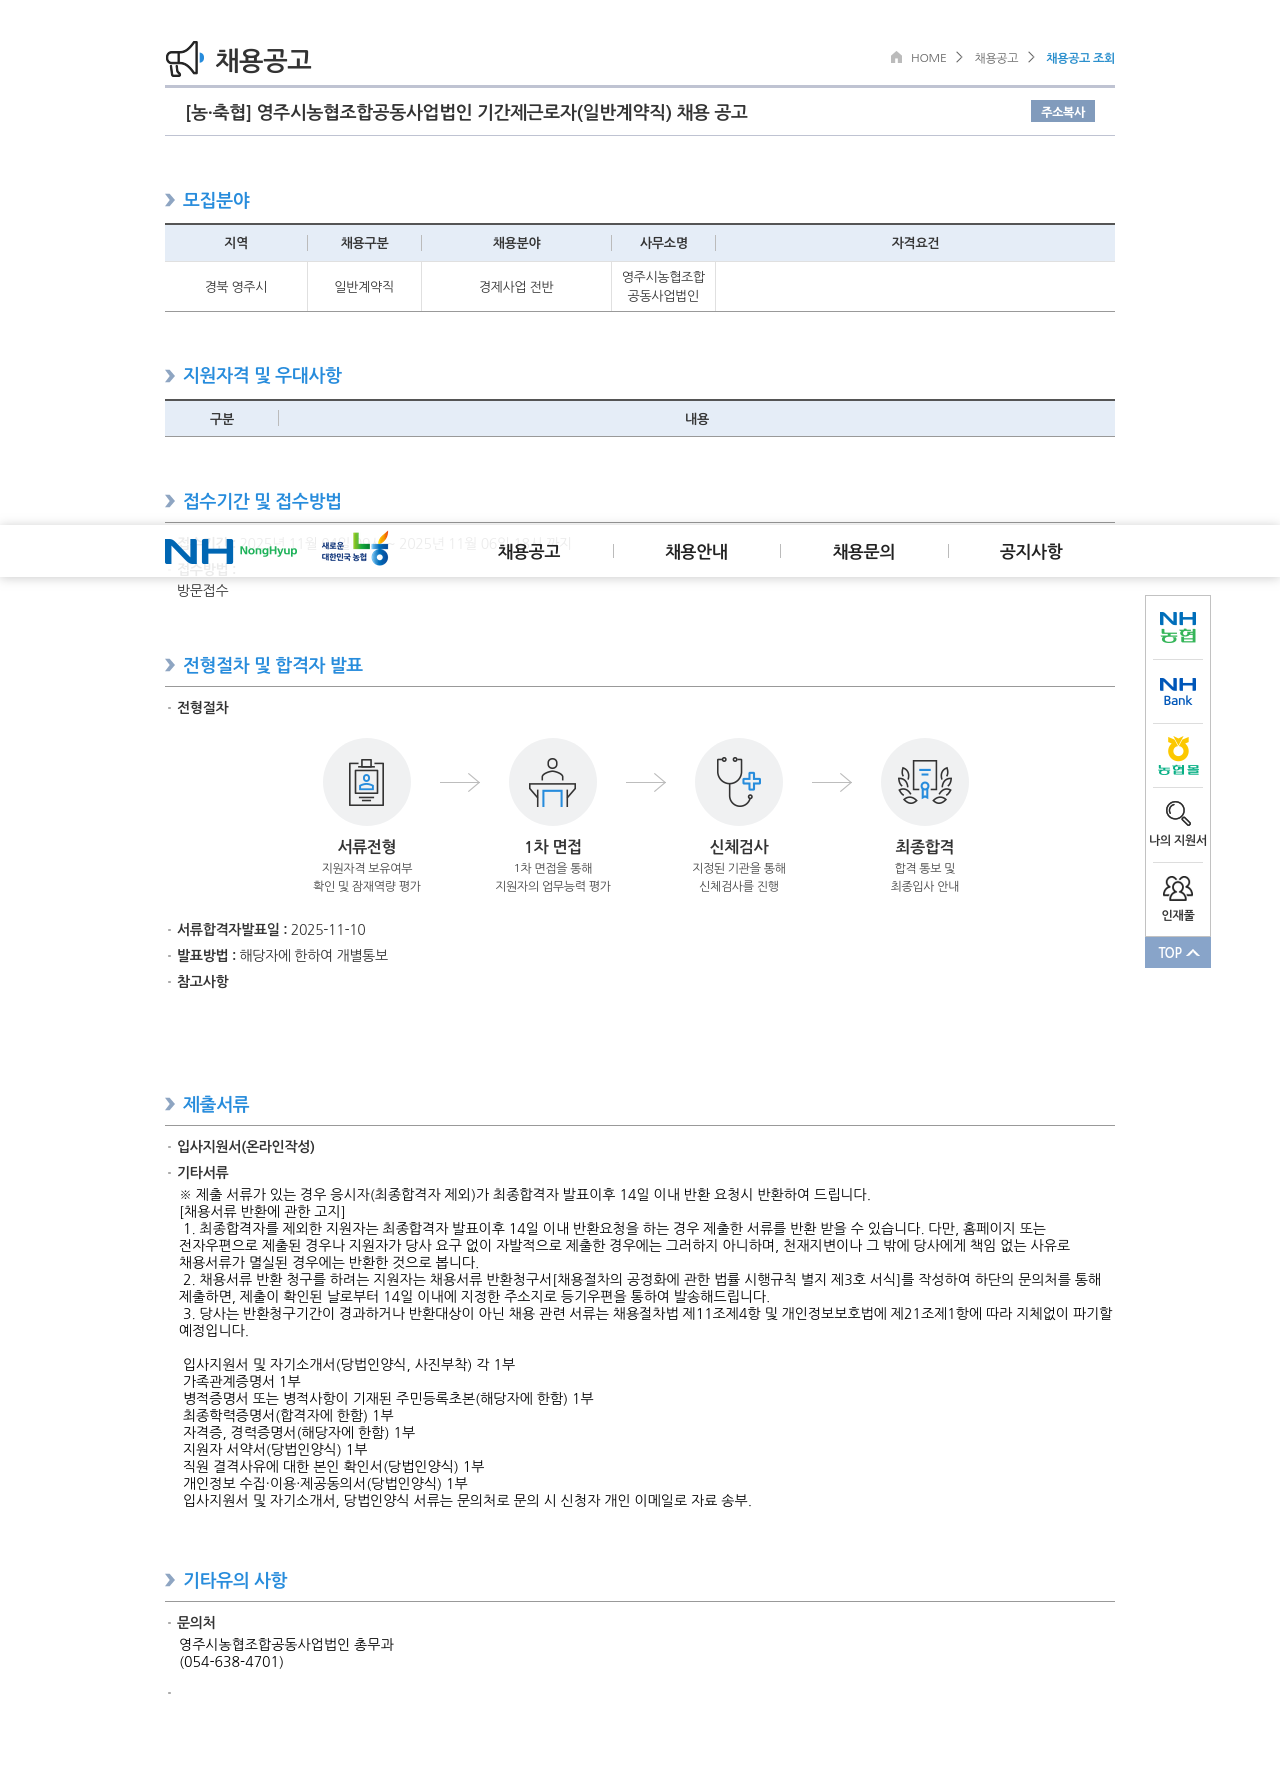Viewport: 1280px width, 1770px height.
Task: Open NH 농협 sidebar shortcut
Action: pyautogui.click(x=1178, y=627)
